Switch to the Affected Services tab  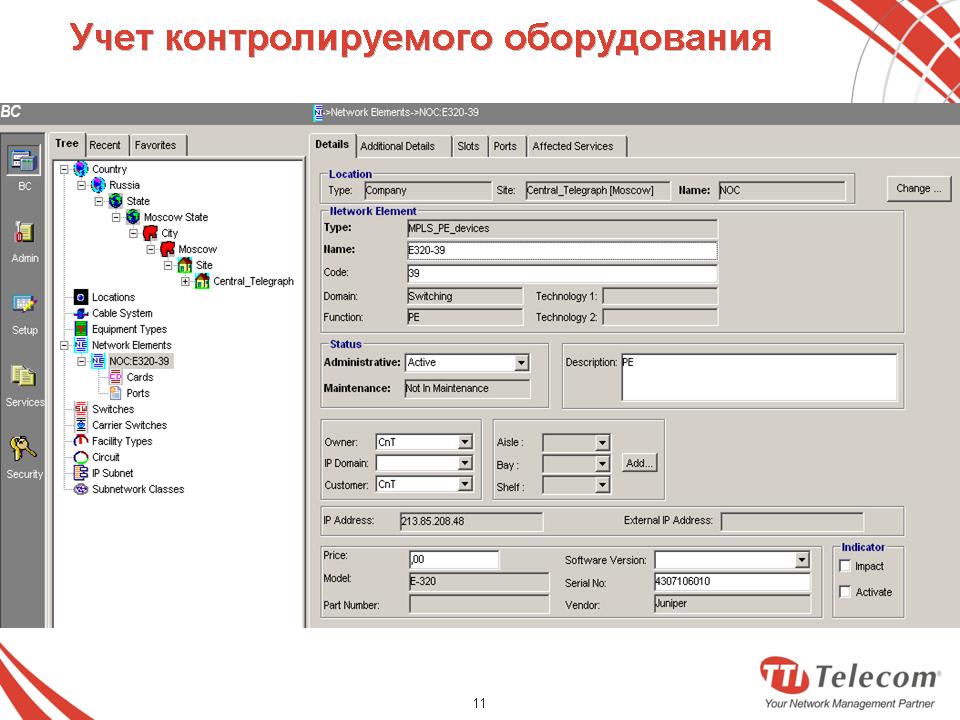coord(573,146)
